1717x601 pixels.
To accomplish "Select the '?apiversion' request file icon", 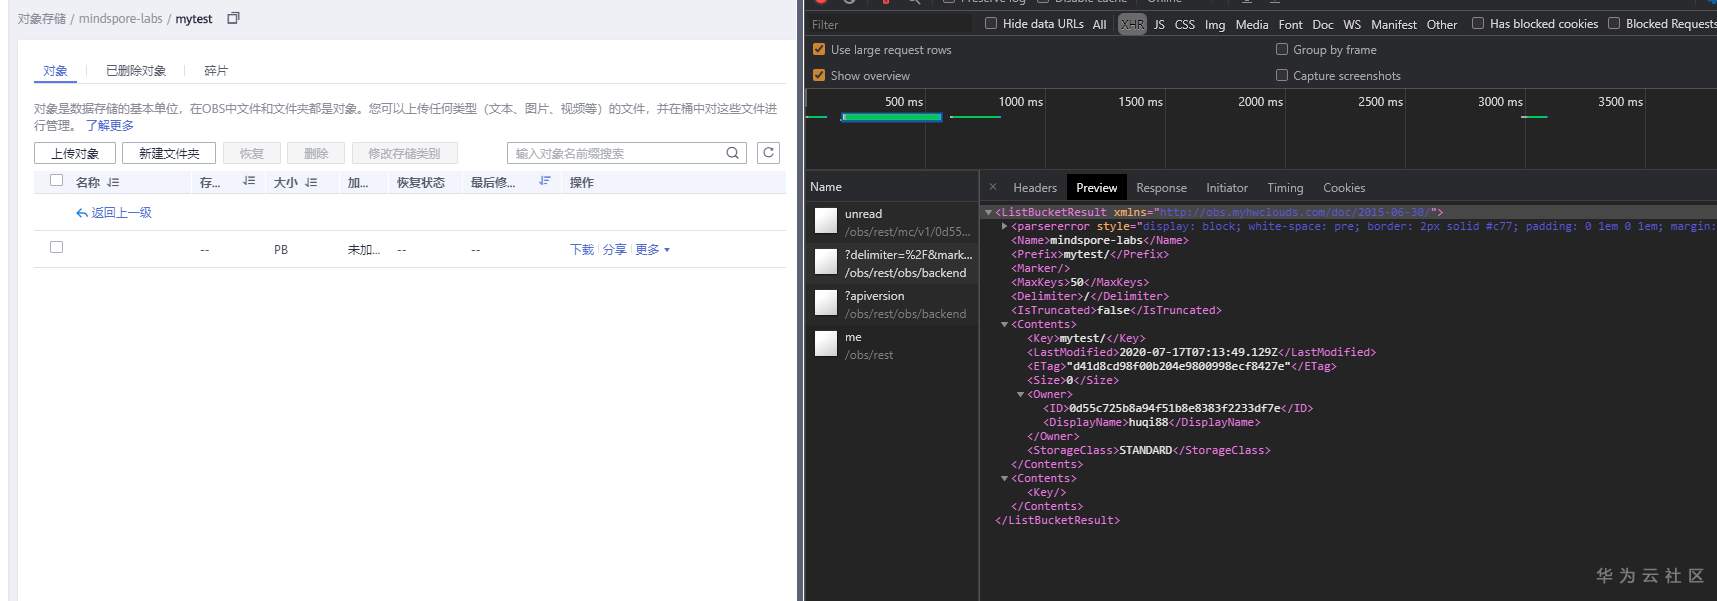I will coord(825,302).
